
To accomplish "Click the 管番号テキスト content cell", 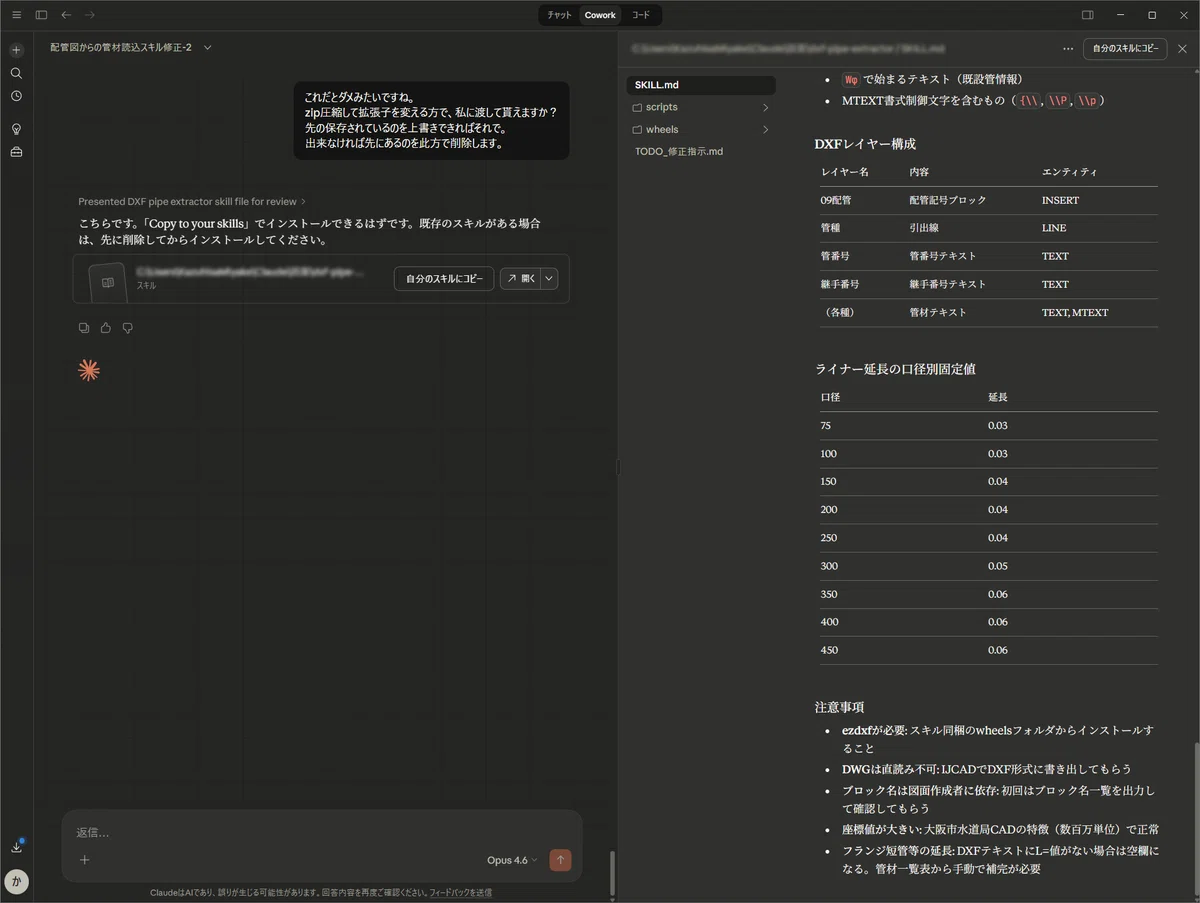I will coord(942,256).
